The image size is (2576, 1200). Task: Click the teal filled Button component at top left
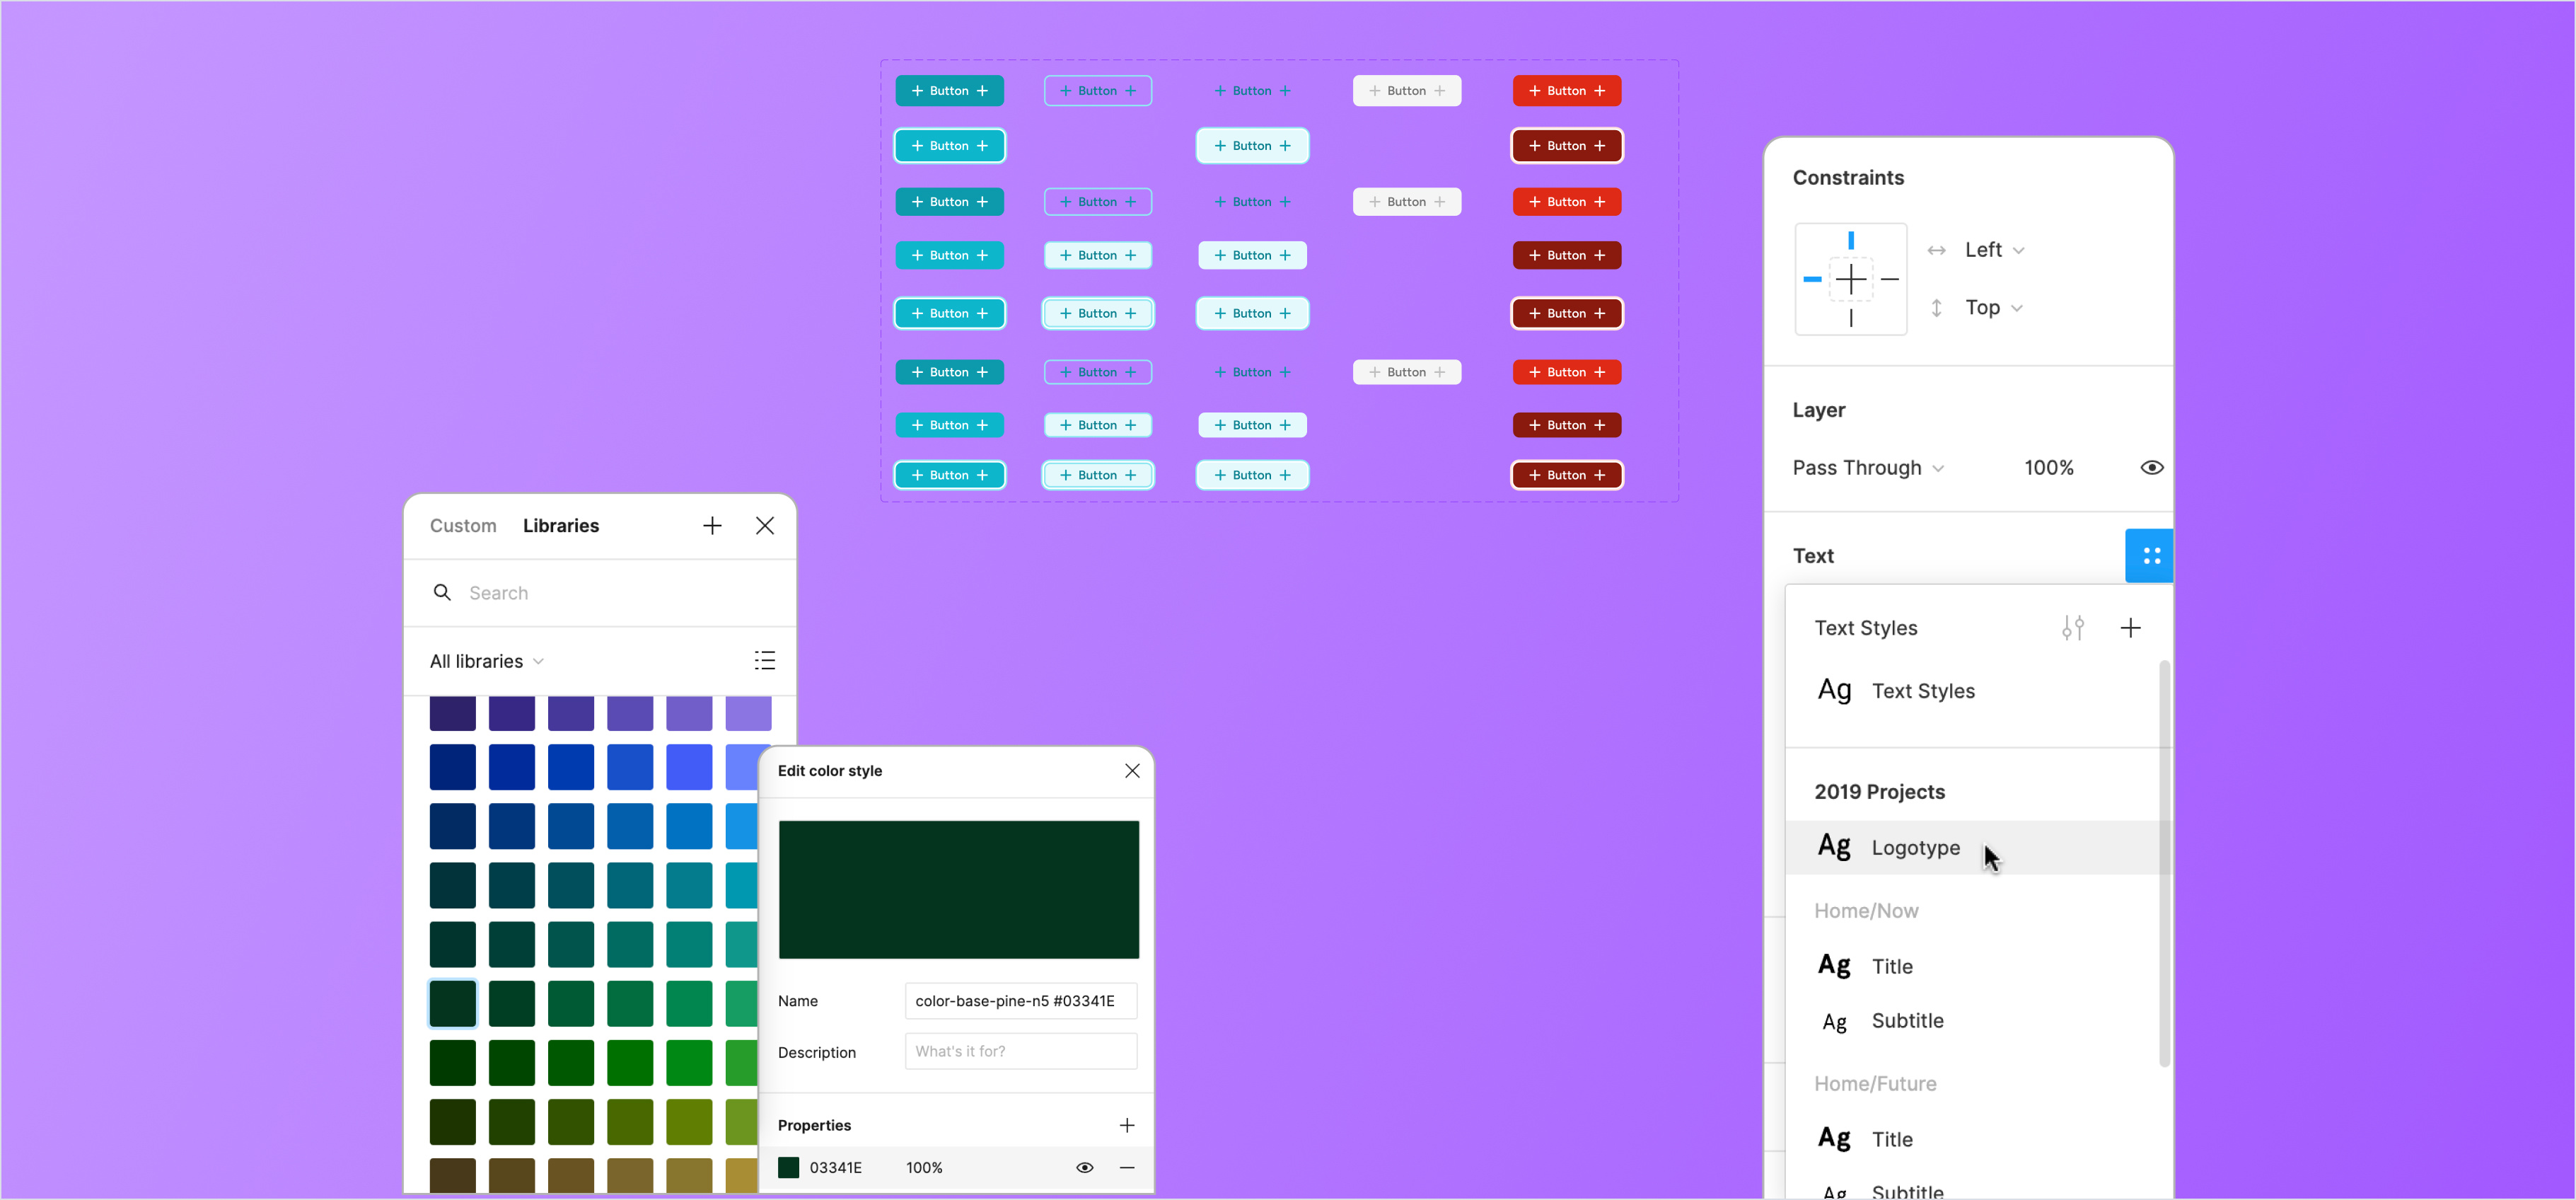(x=949, y=90)
